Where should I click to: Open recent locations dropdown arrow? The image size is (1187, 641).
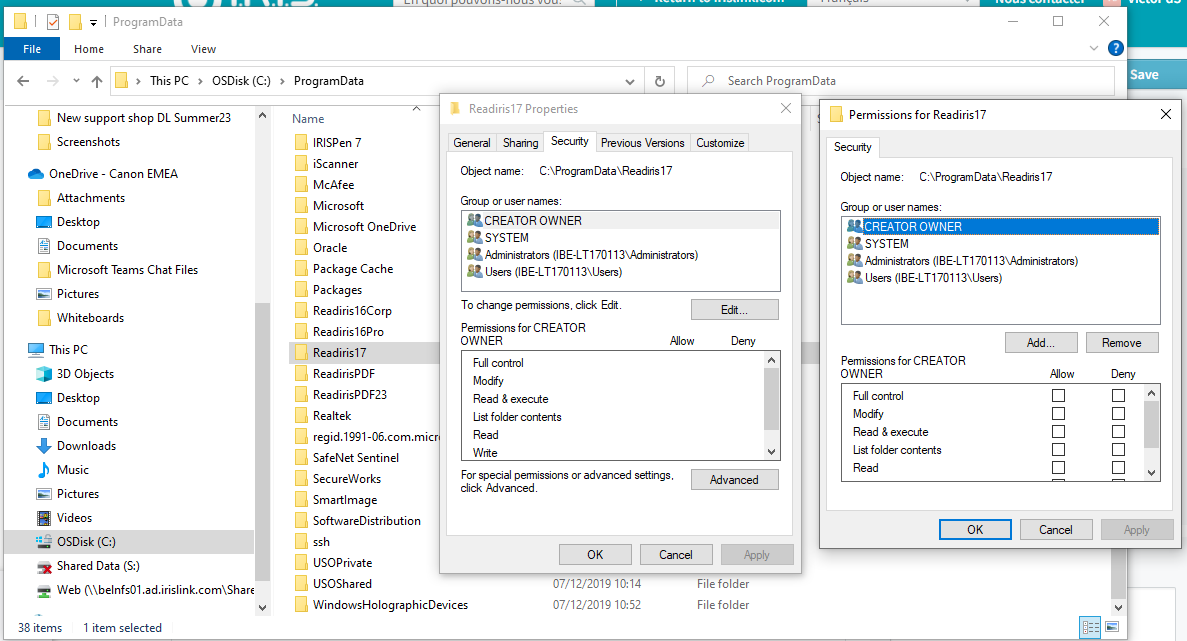(76, 81)
